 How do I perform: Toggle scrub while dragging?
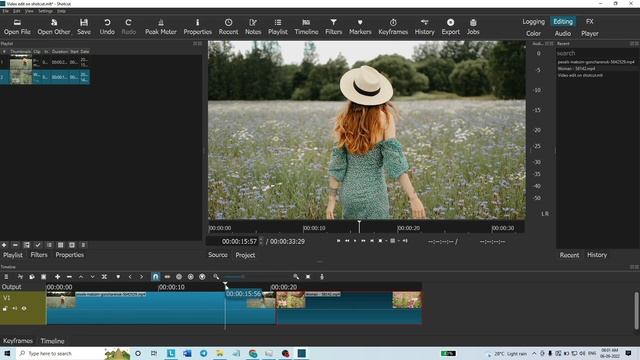pos(167,277)
